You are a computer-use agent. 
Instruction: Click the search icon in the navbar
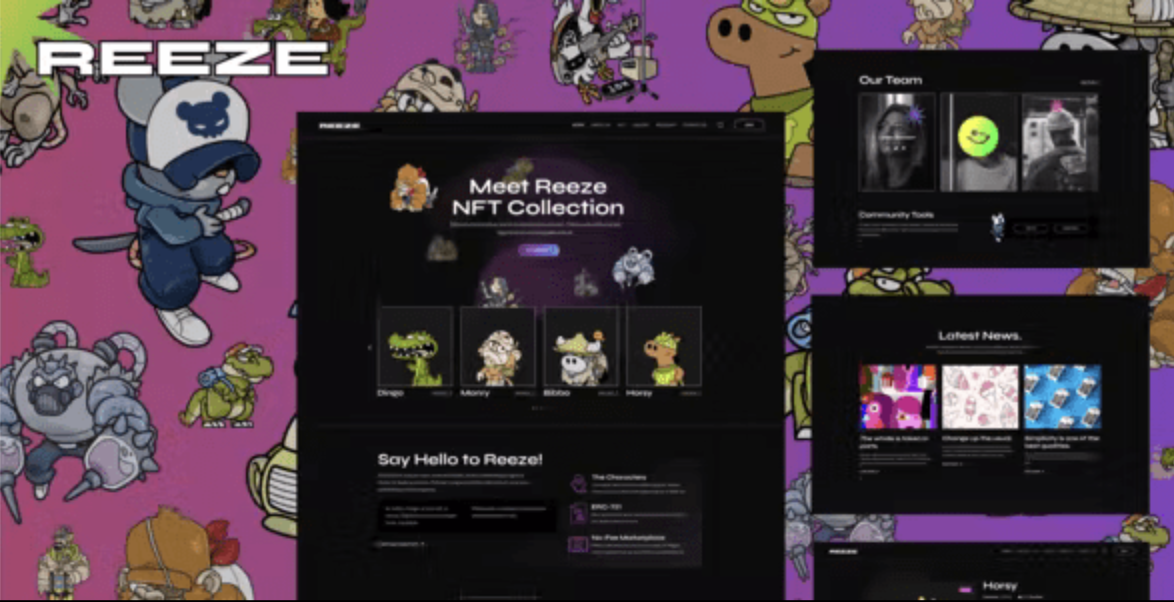tap(720, 125)
